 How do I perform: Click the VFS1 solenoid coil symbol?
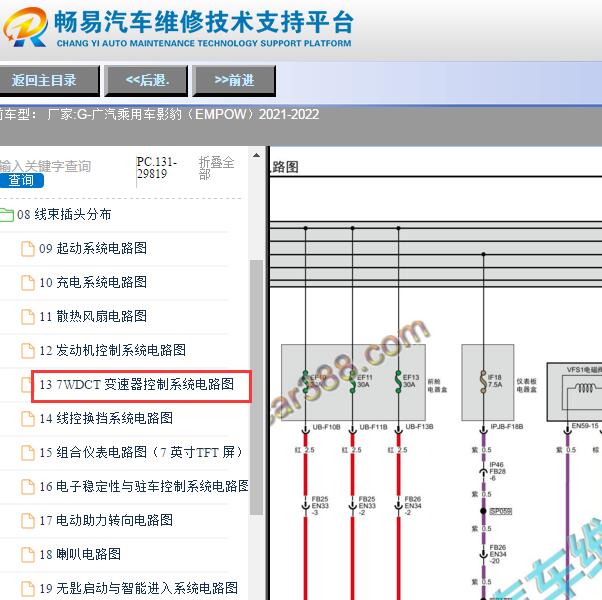[586, 388]
